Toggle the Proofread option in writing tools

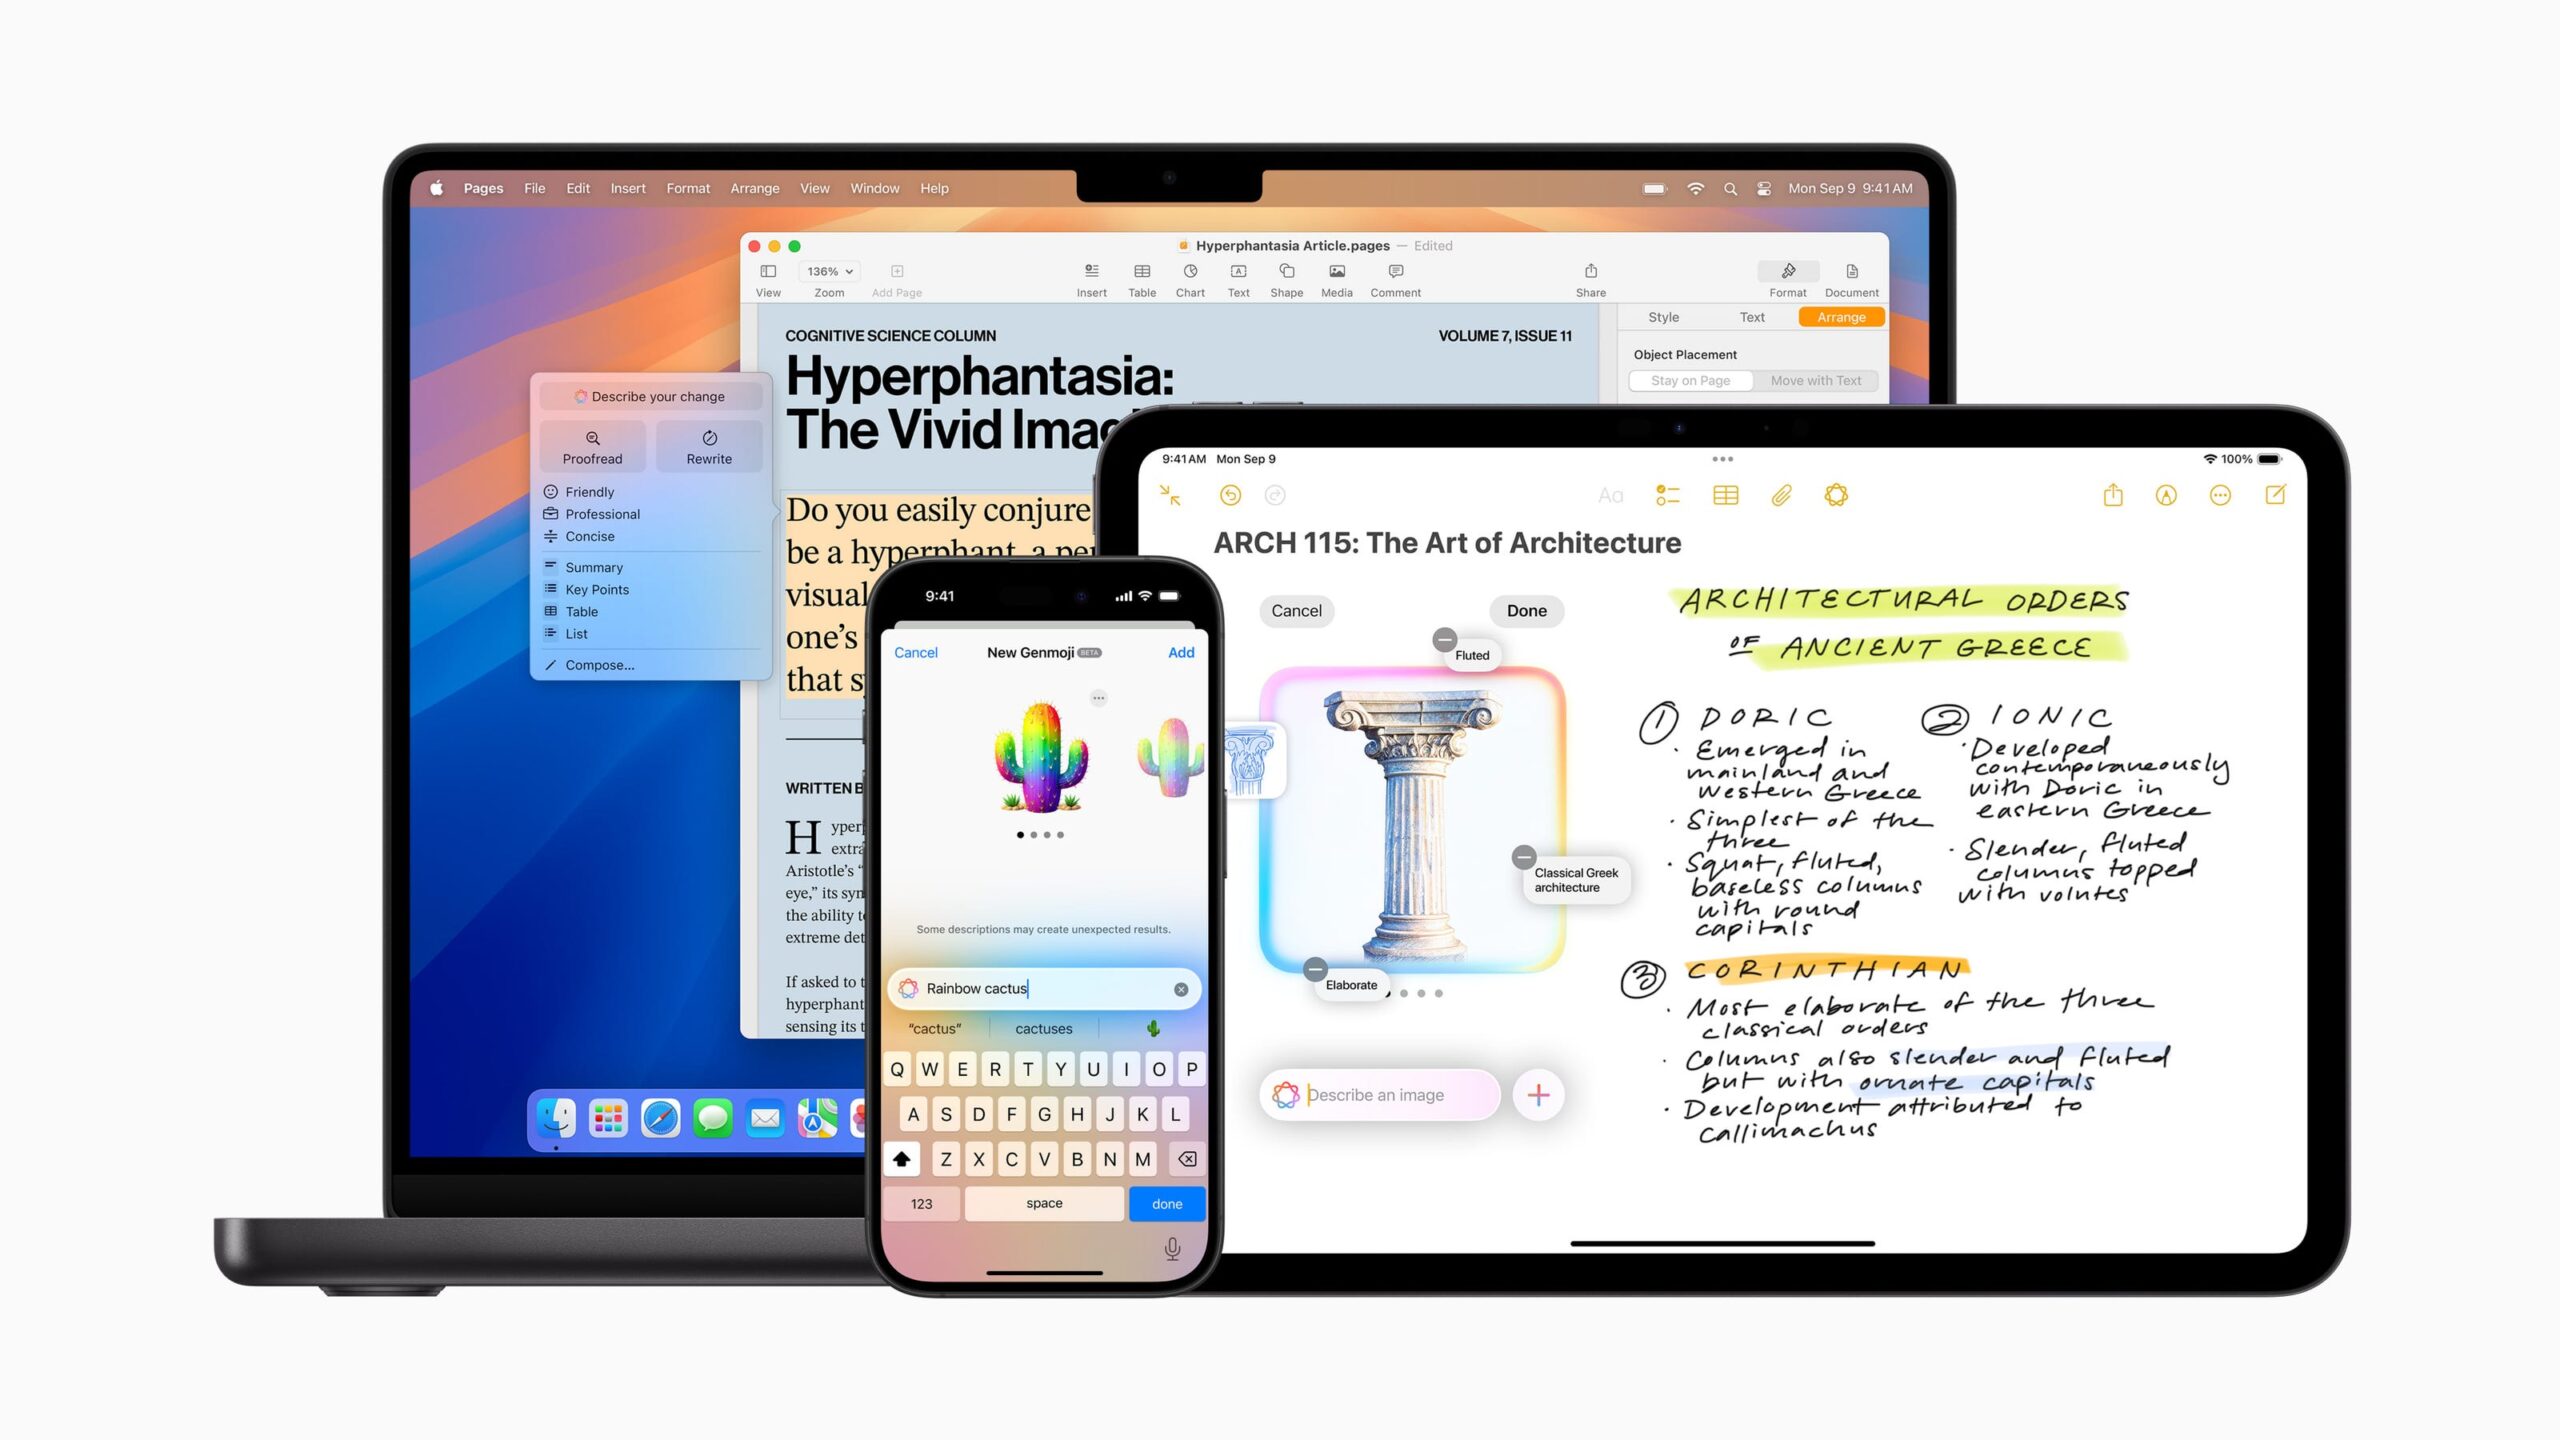tap(591, 447)
